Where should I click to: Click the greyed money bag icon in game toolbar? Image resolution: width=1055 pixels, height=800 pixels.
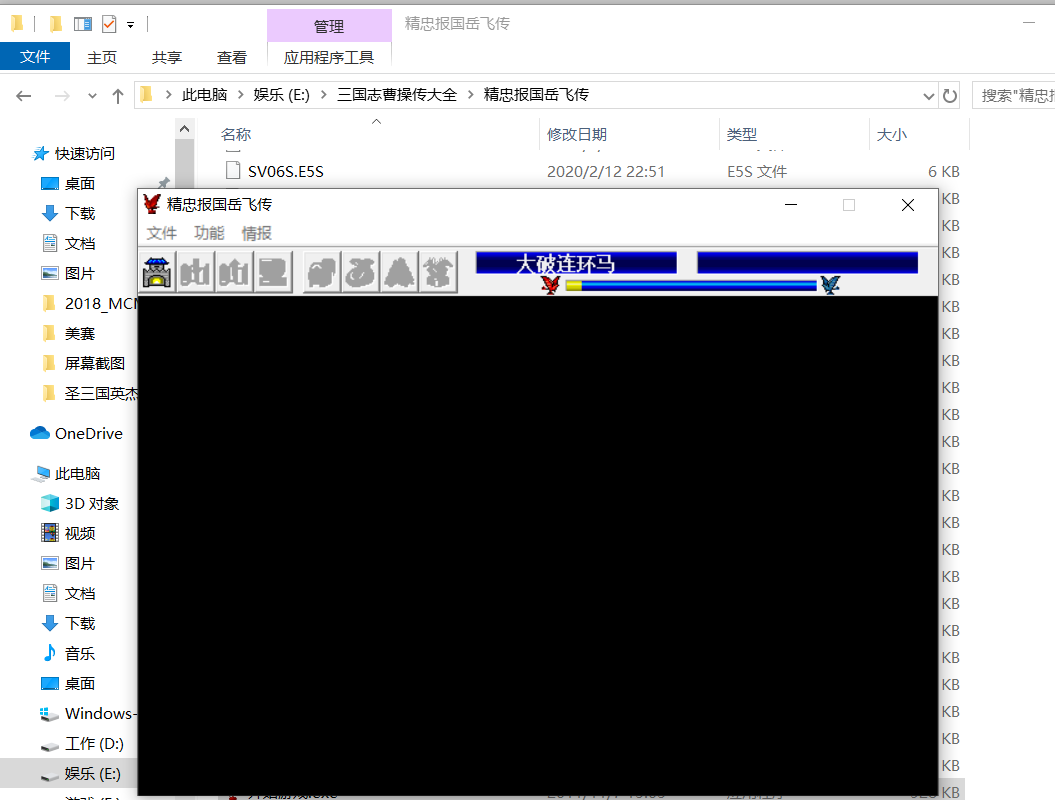click(361, 272)
